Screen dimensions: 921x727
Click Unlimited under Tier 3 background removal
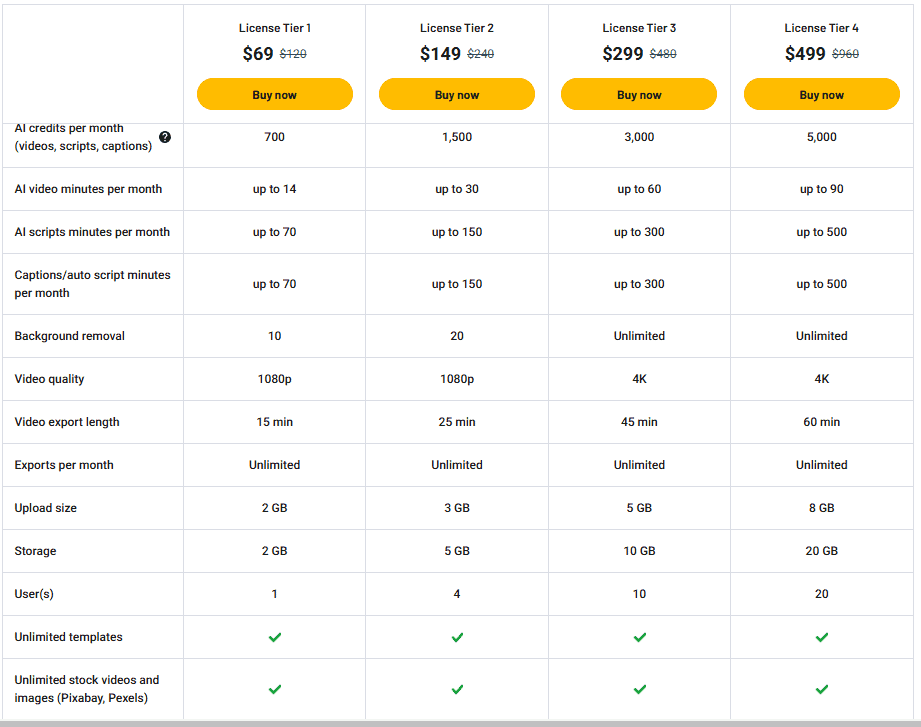pyautogui.click(x=639, y=336)
